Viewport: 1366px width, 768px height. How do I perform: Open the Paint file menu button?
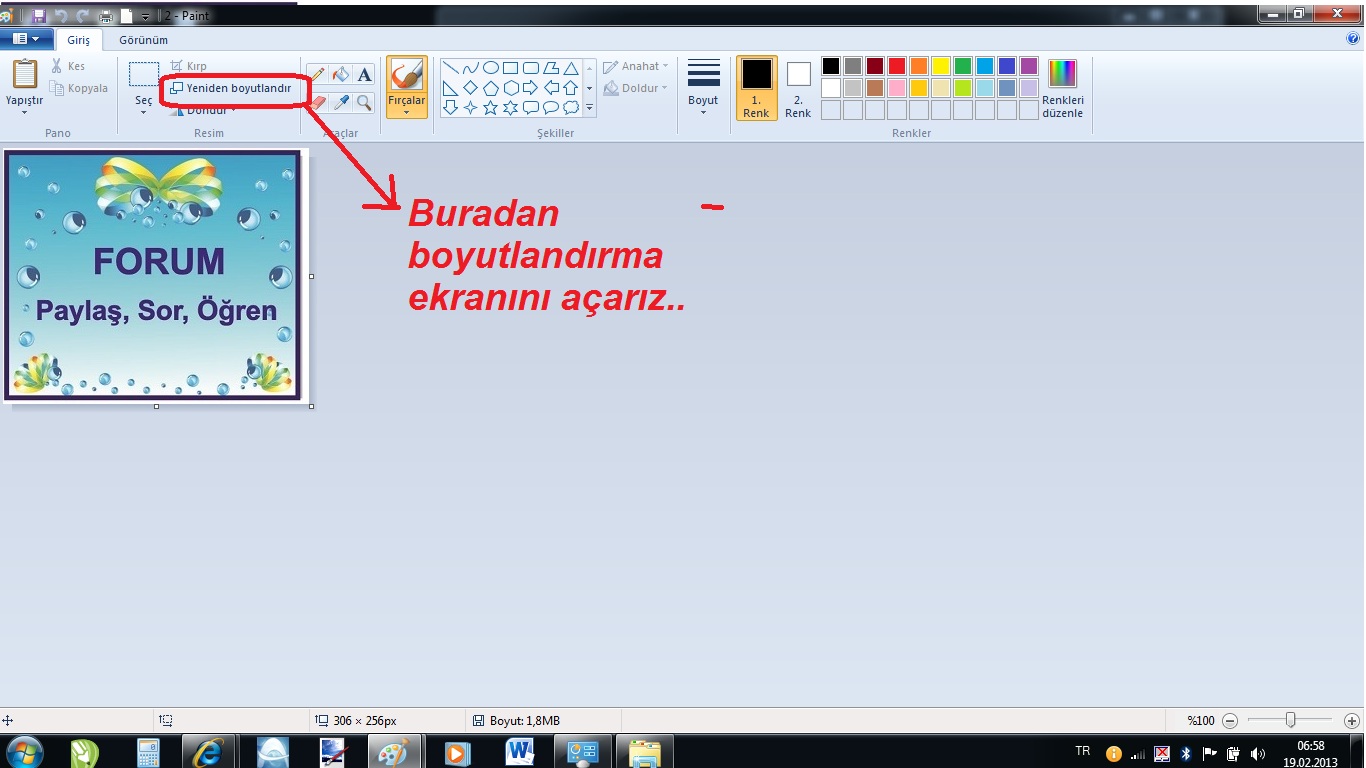26,39
